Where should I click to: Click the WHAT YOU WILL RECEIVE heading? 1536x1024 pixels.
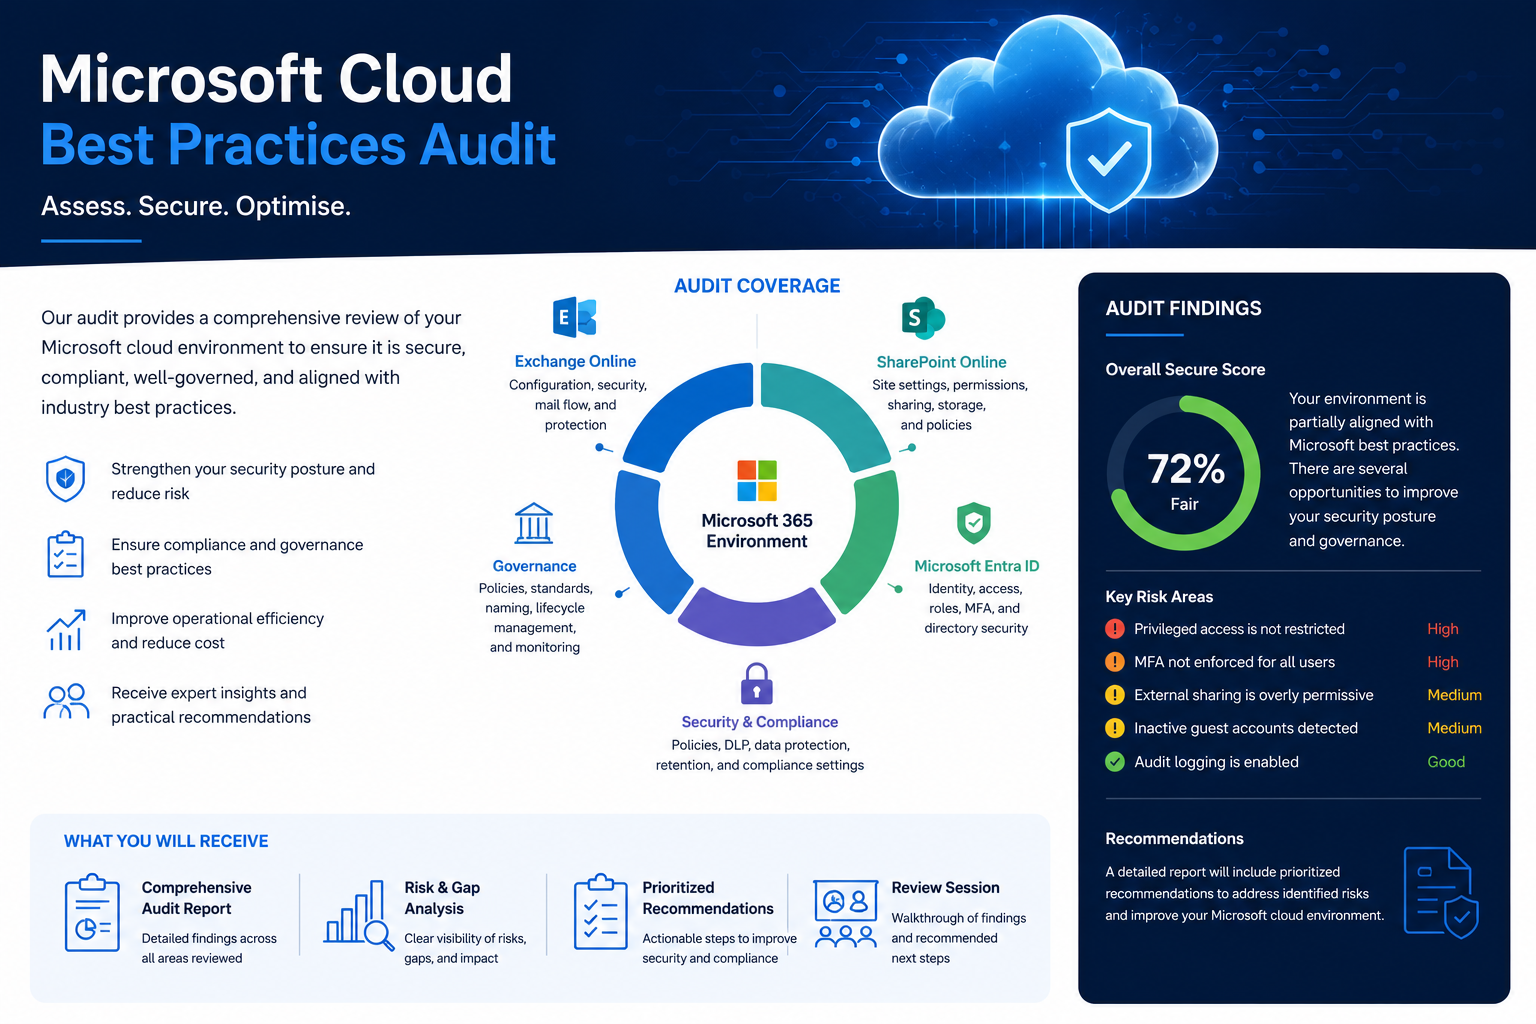[166, 841]
